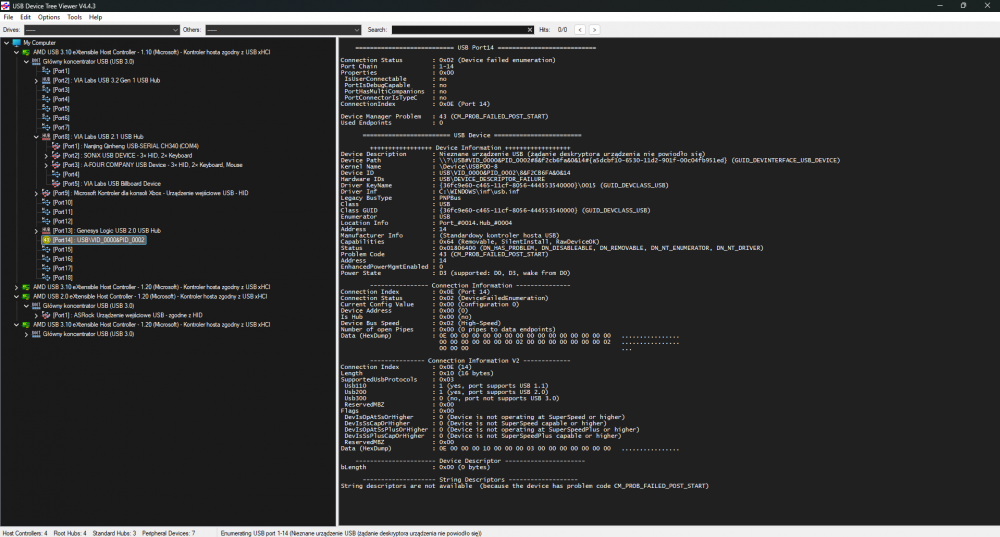Click the Microsoft Xbox controller device icon

click(46, 192)
